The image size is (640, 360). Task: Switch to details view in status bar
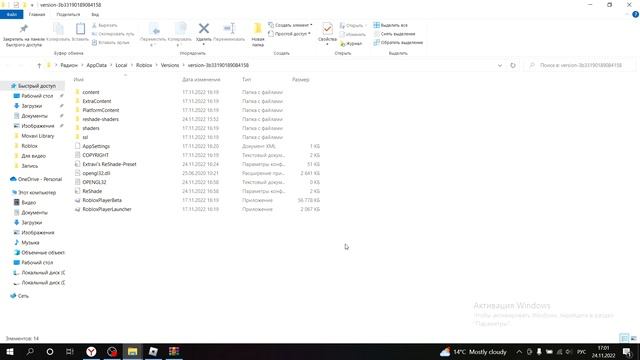(624, 338)
